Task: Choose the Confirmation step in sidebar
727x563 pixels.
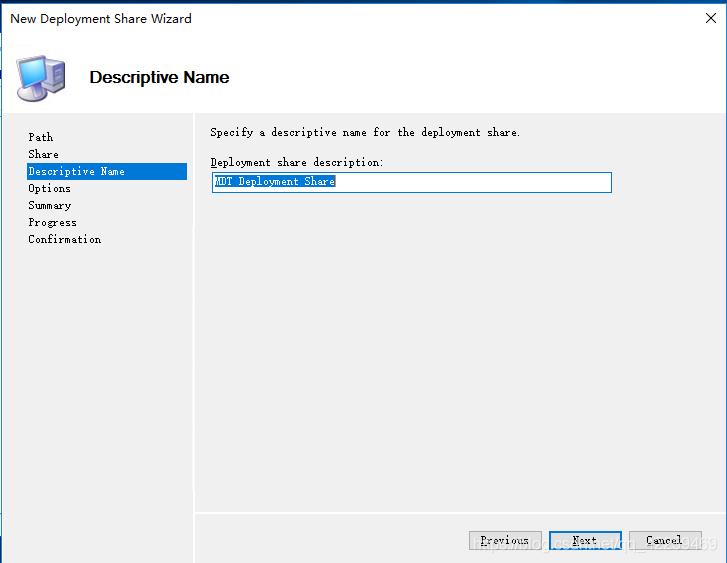Action: (x=64, y=239)
